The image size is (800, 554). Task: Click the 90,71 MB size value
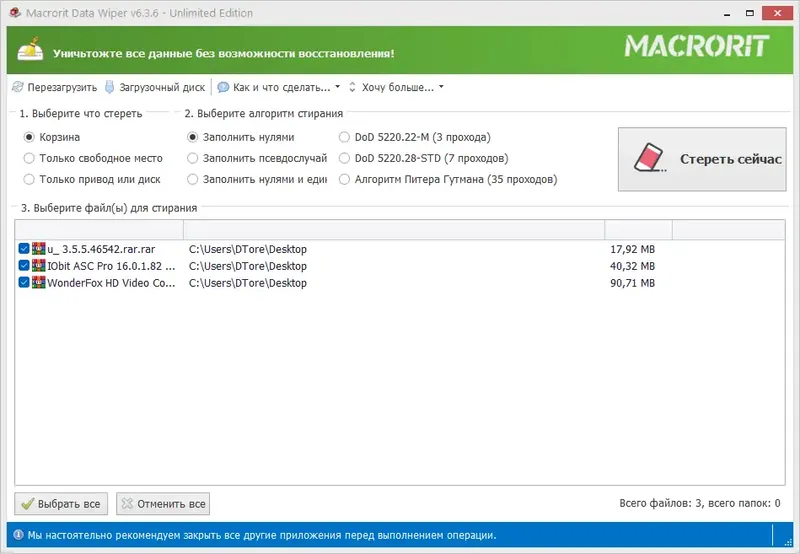(633, 283)
